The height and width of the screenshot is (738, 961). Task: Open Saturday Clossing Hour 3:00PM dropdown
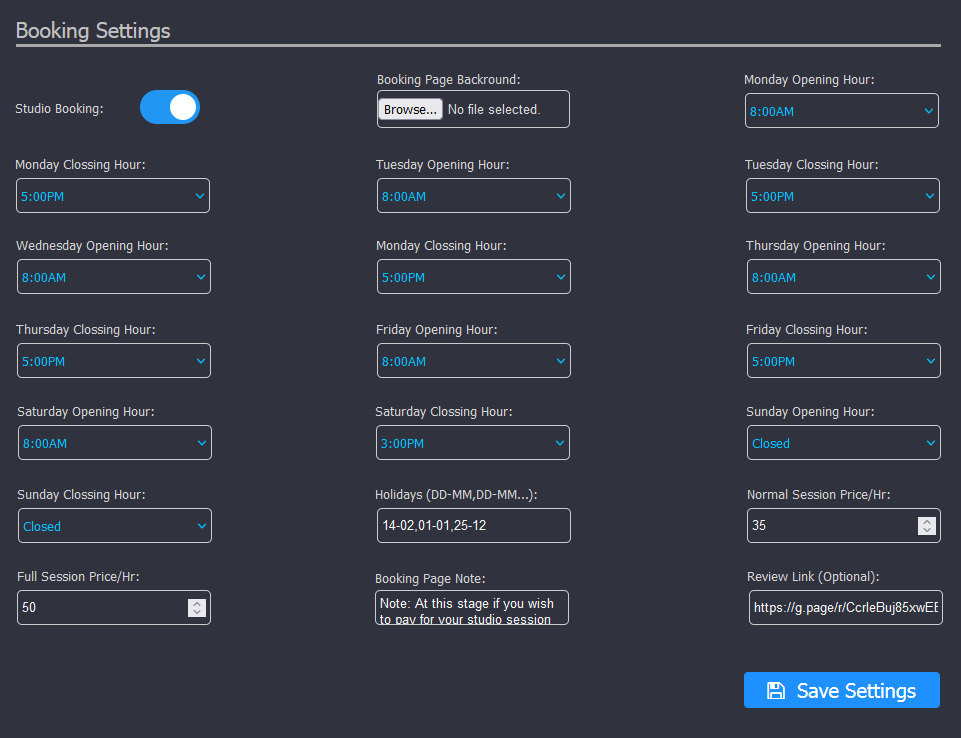point(473,443)
